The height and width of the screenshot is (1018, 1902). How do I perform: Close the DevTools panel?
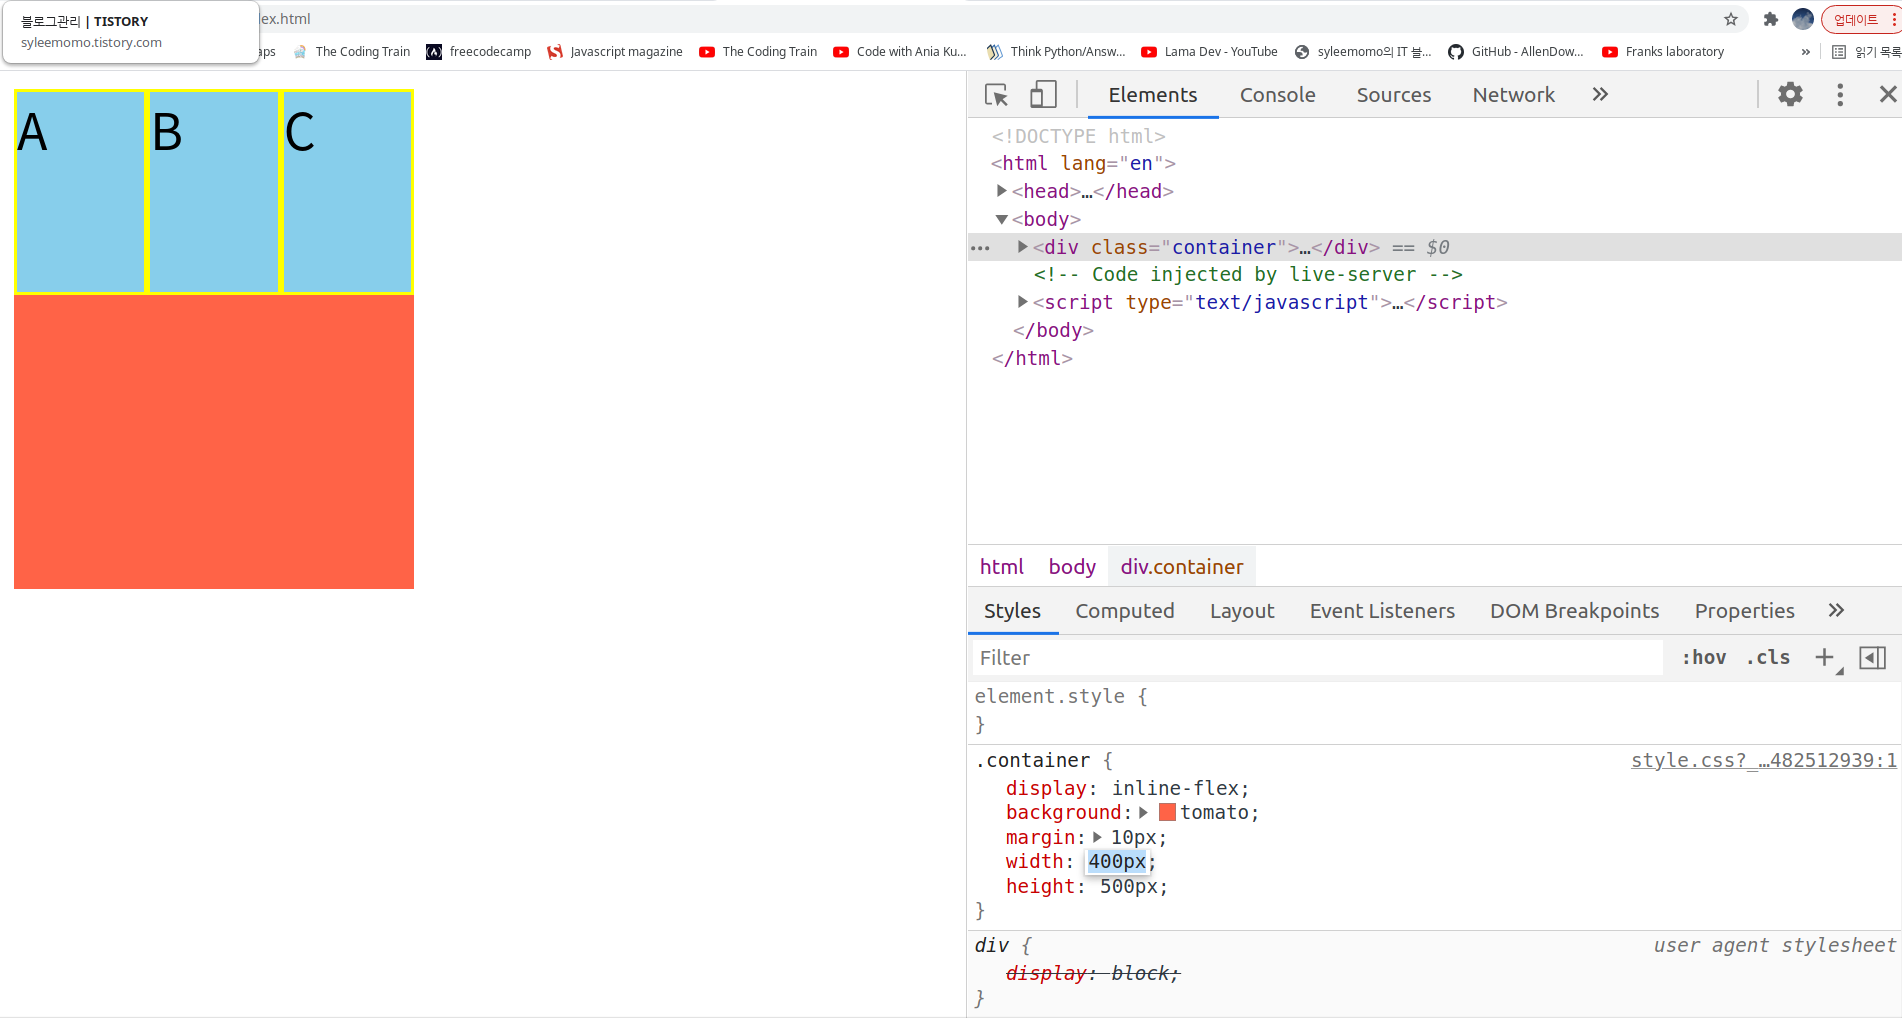pos(1888,95)
